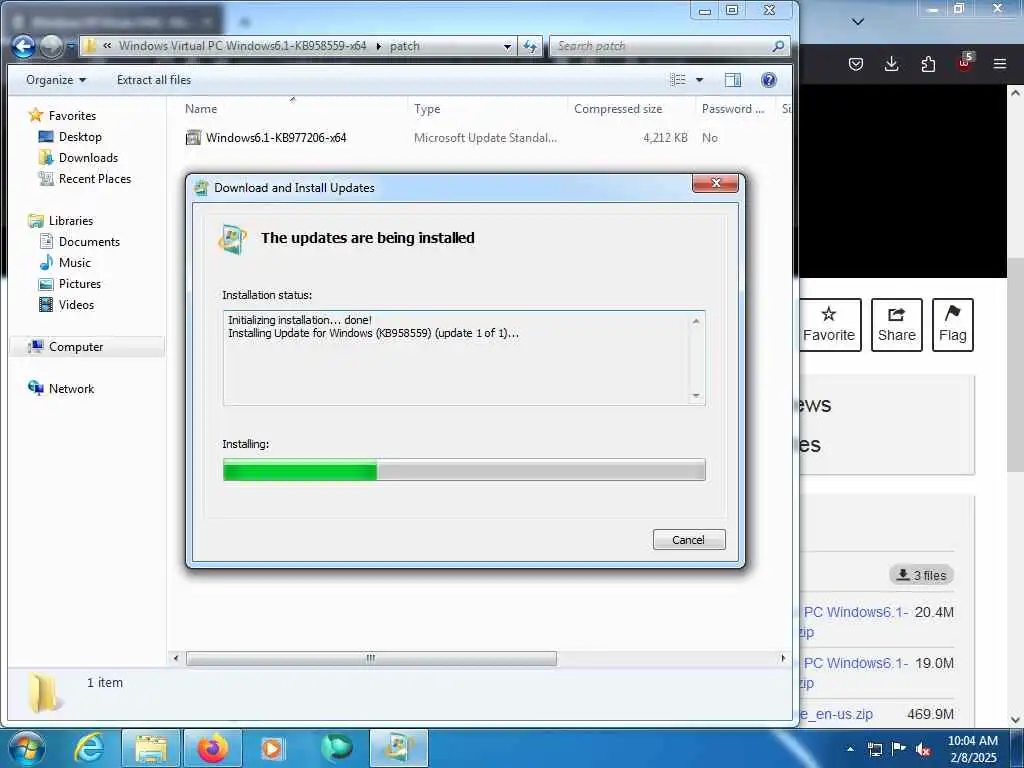Open the Windows Start menu
The width and height of the screenshot is (1024, 768).
(26, 748)
